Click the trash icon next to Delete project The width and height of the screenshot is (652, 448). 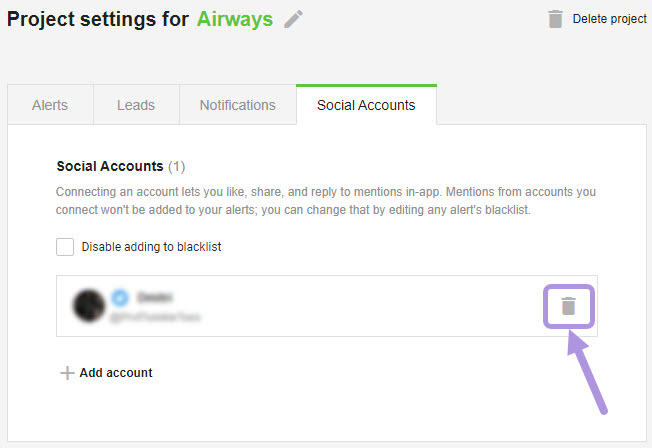(555, 19)
